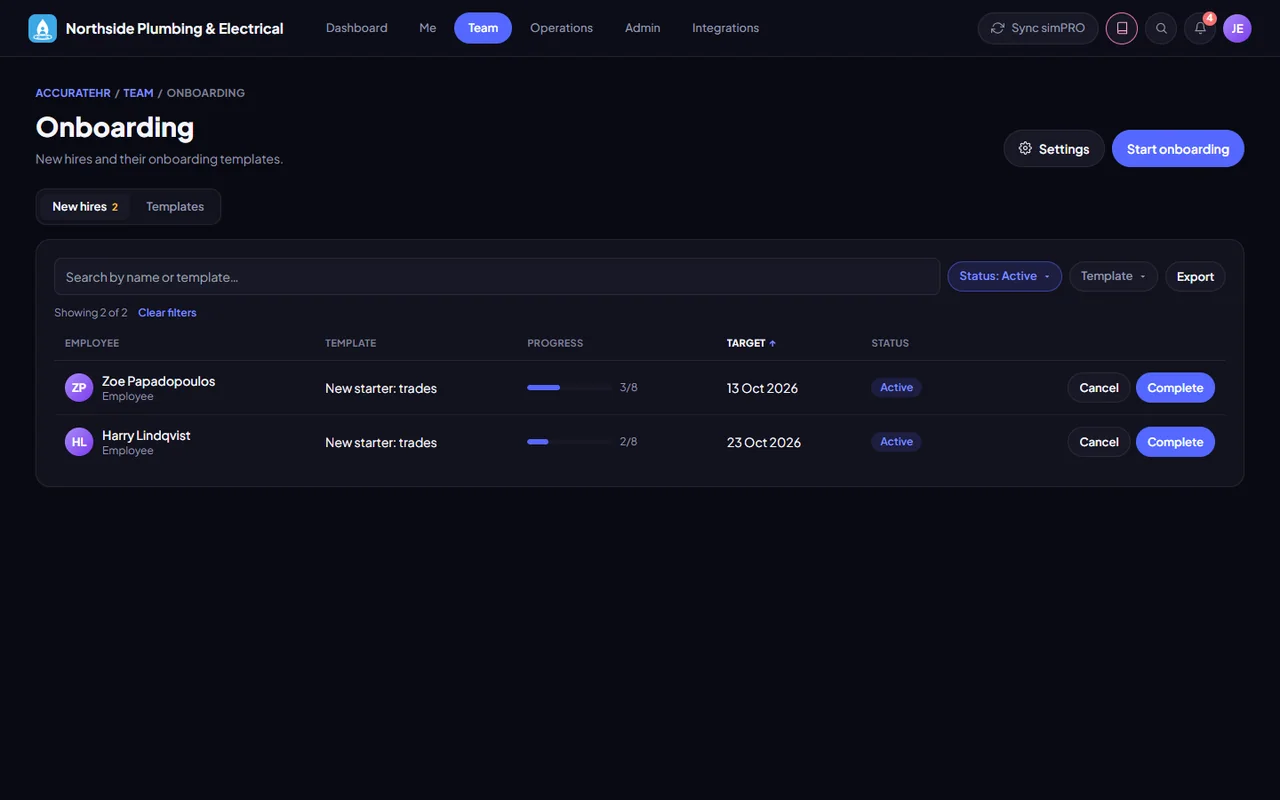
Task: Click the Zoe Papadopoulos name
Action: pyautogui.click(x=158, y=381)
